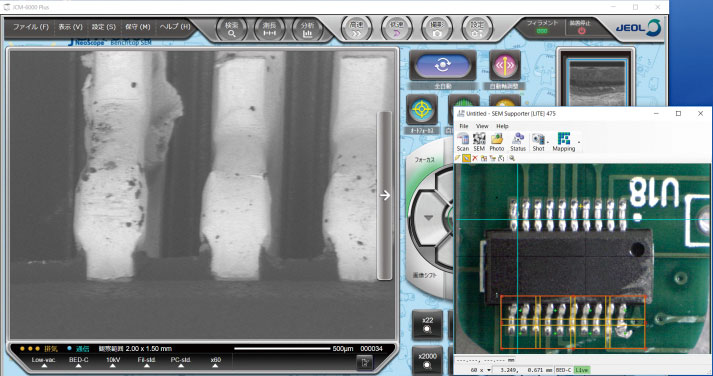Open the View menu in SEM Supporter
The height and width of the screenshot is (376, 713).
click(x=482, y=126)
